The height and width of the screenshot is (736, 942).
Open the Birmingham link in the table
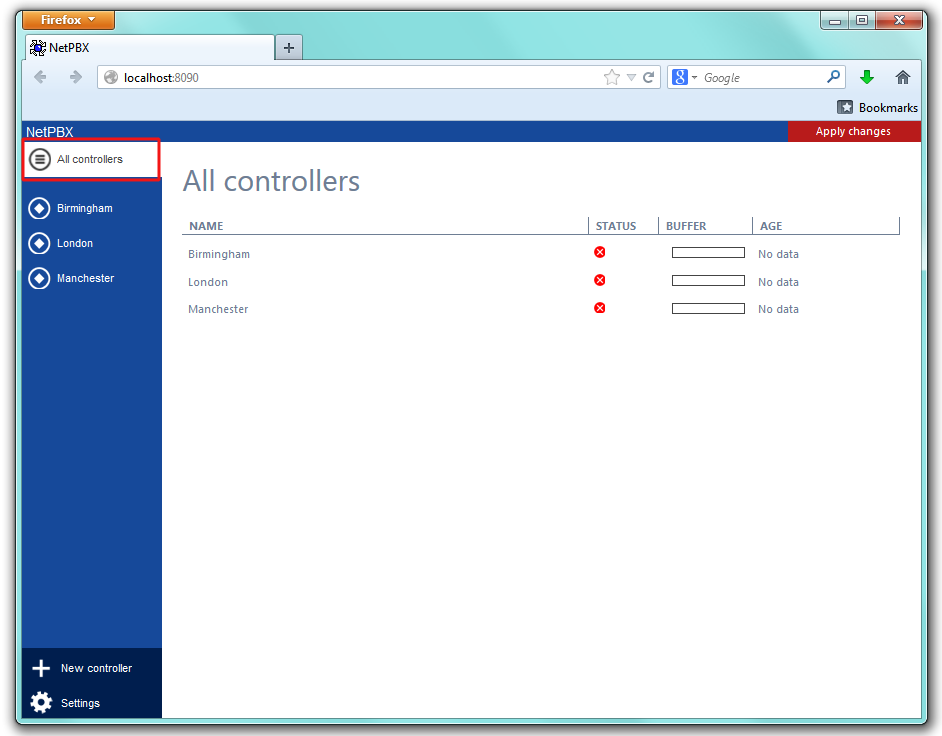(x=219, y=254)
